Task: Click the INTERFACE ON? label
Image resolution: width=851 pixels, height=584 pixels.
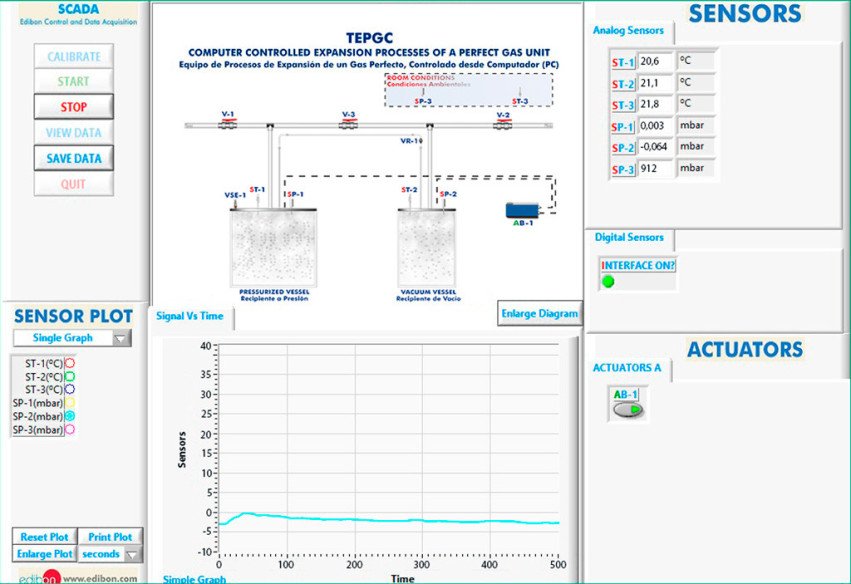Action: (x=638, y=265)
